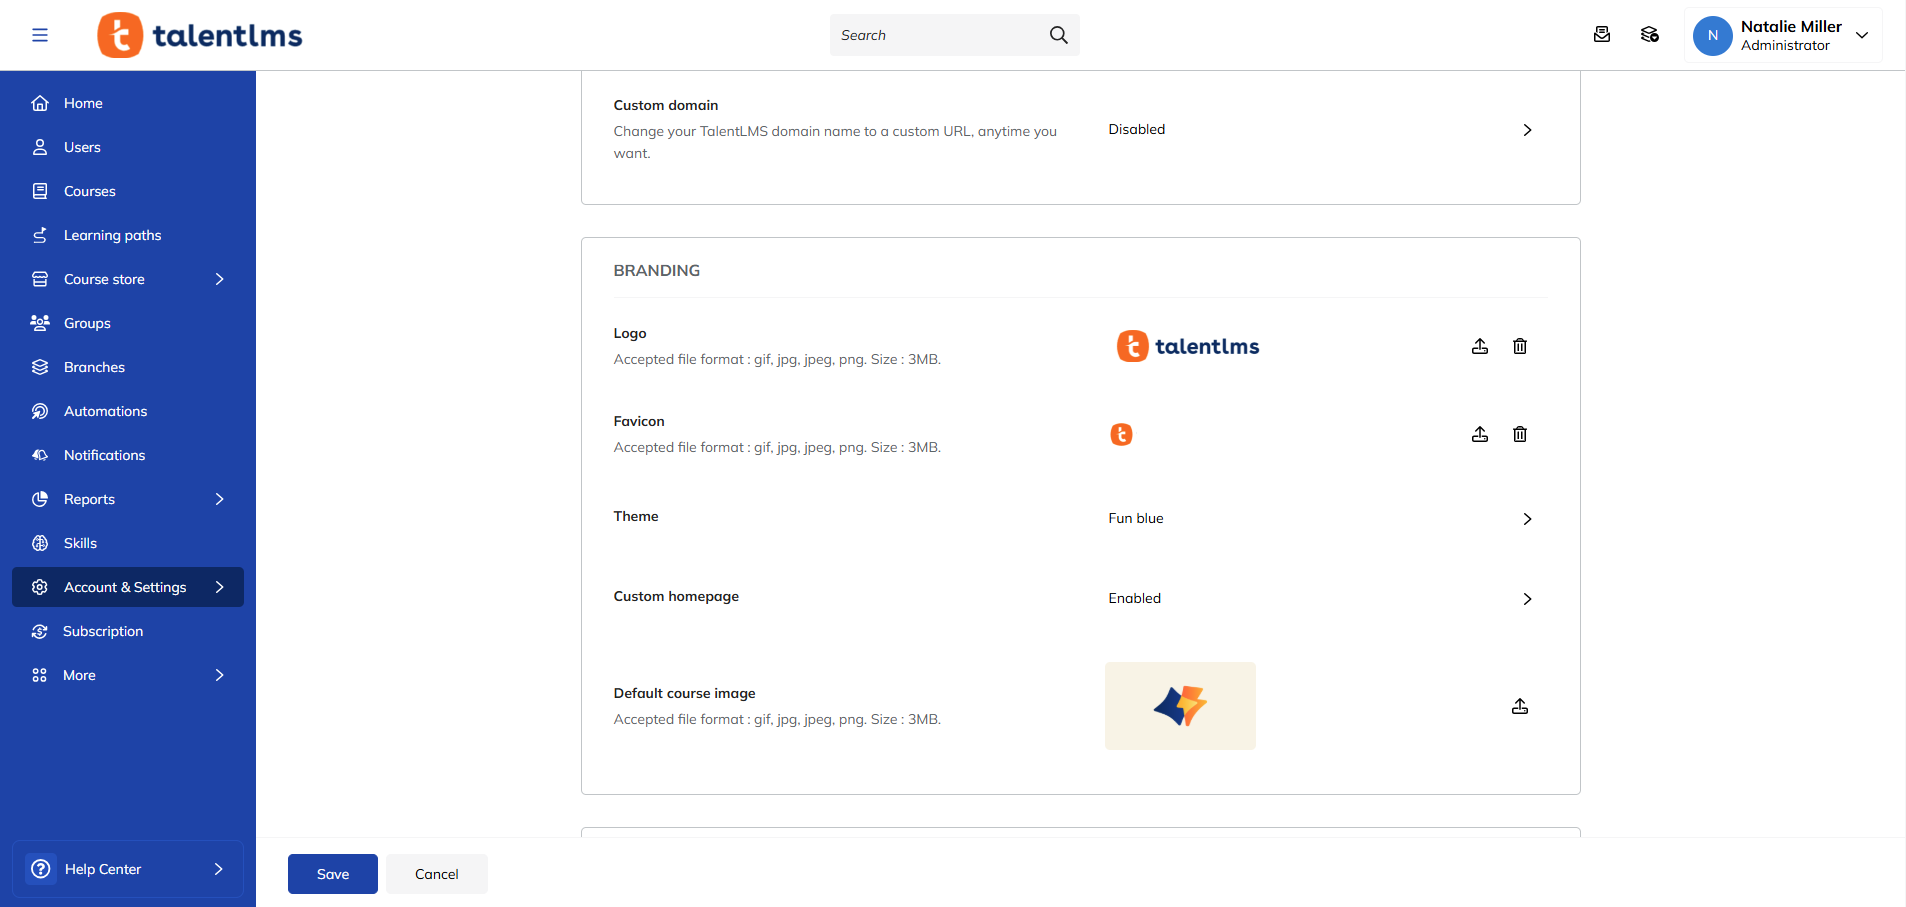Save the settings changes
Viewport: 1906px width, 907px height.
(332, 874)
